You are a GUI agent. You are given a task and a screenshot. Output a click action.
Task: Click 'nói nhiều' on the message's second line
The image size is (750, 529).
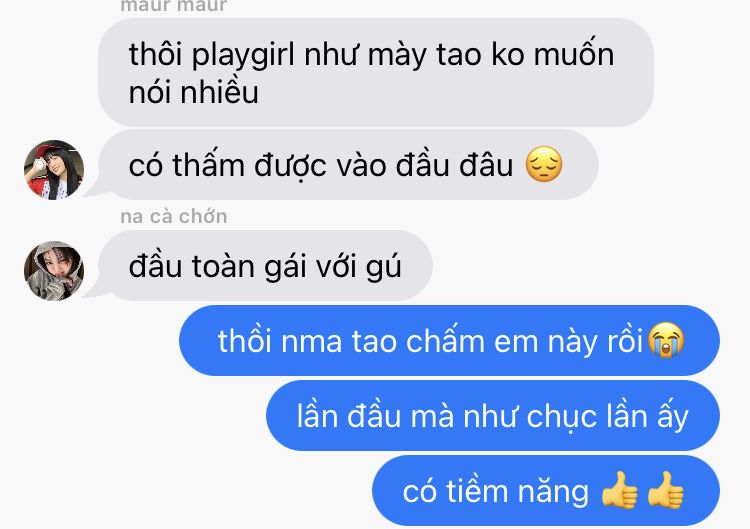pos(194,92)
